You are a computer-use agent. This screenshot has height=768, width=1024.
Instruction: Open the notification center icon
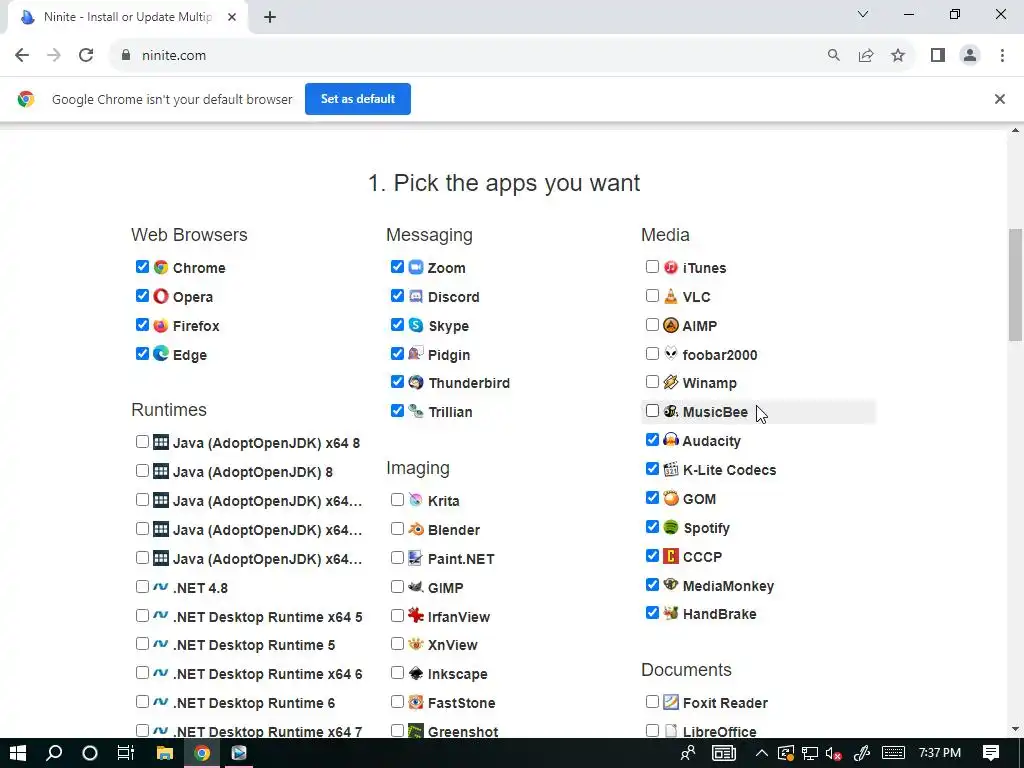[991, 753]
